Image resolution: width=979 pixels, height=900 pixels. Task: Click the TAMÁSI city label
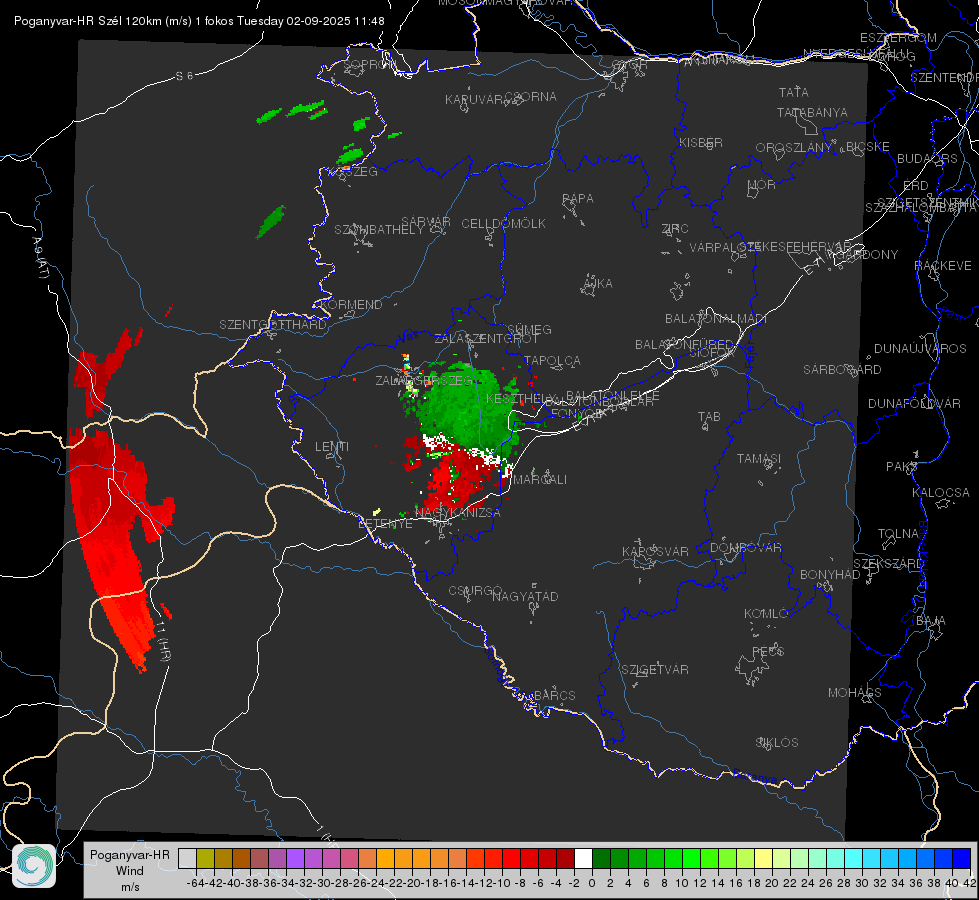click(x=759, y=459)
